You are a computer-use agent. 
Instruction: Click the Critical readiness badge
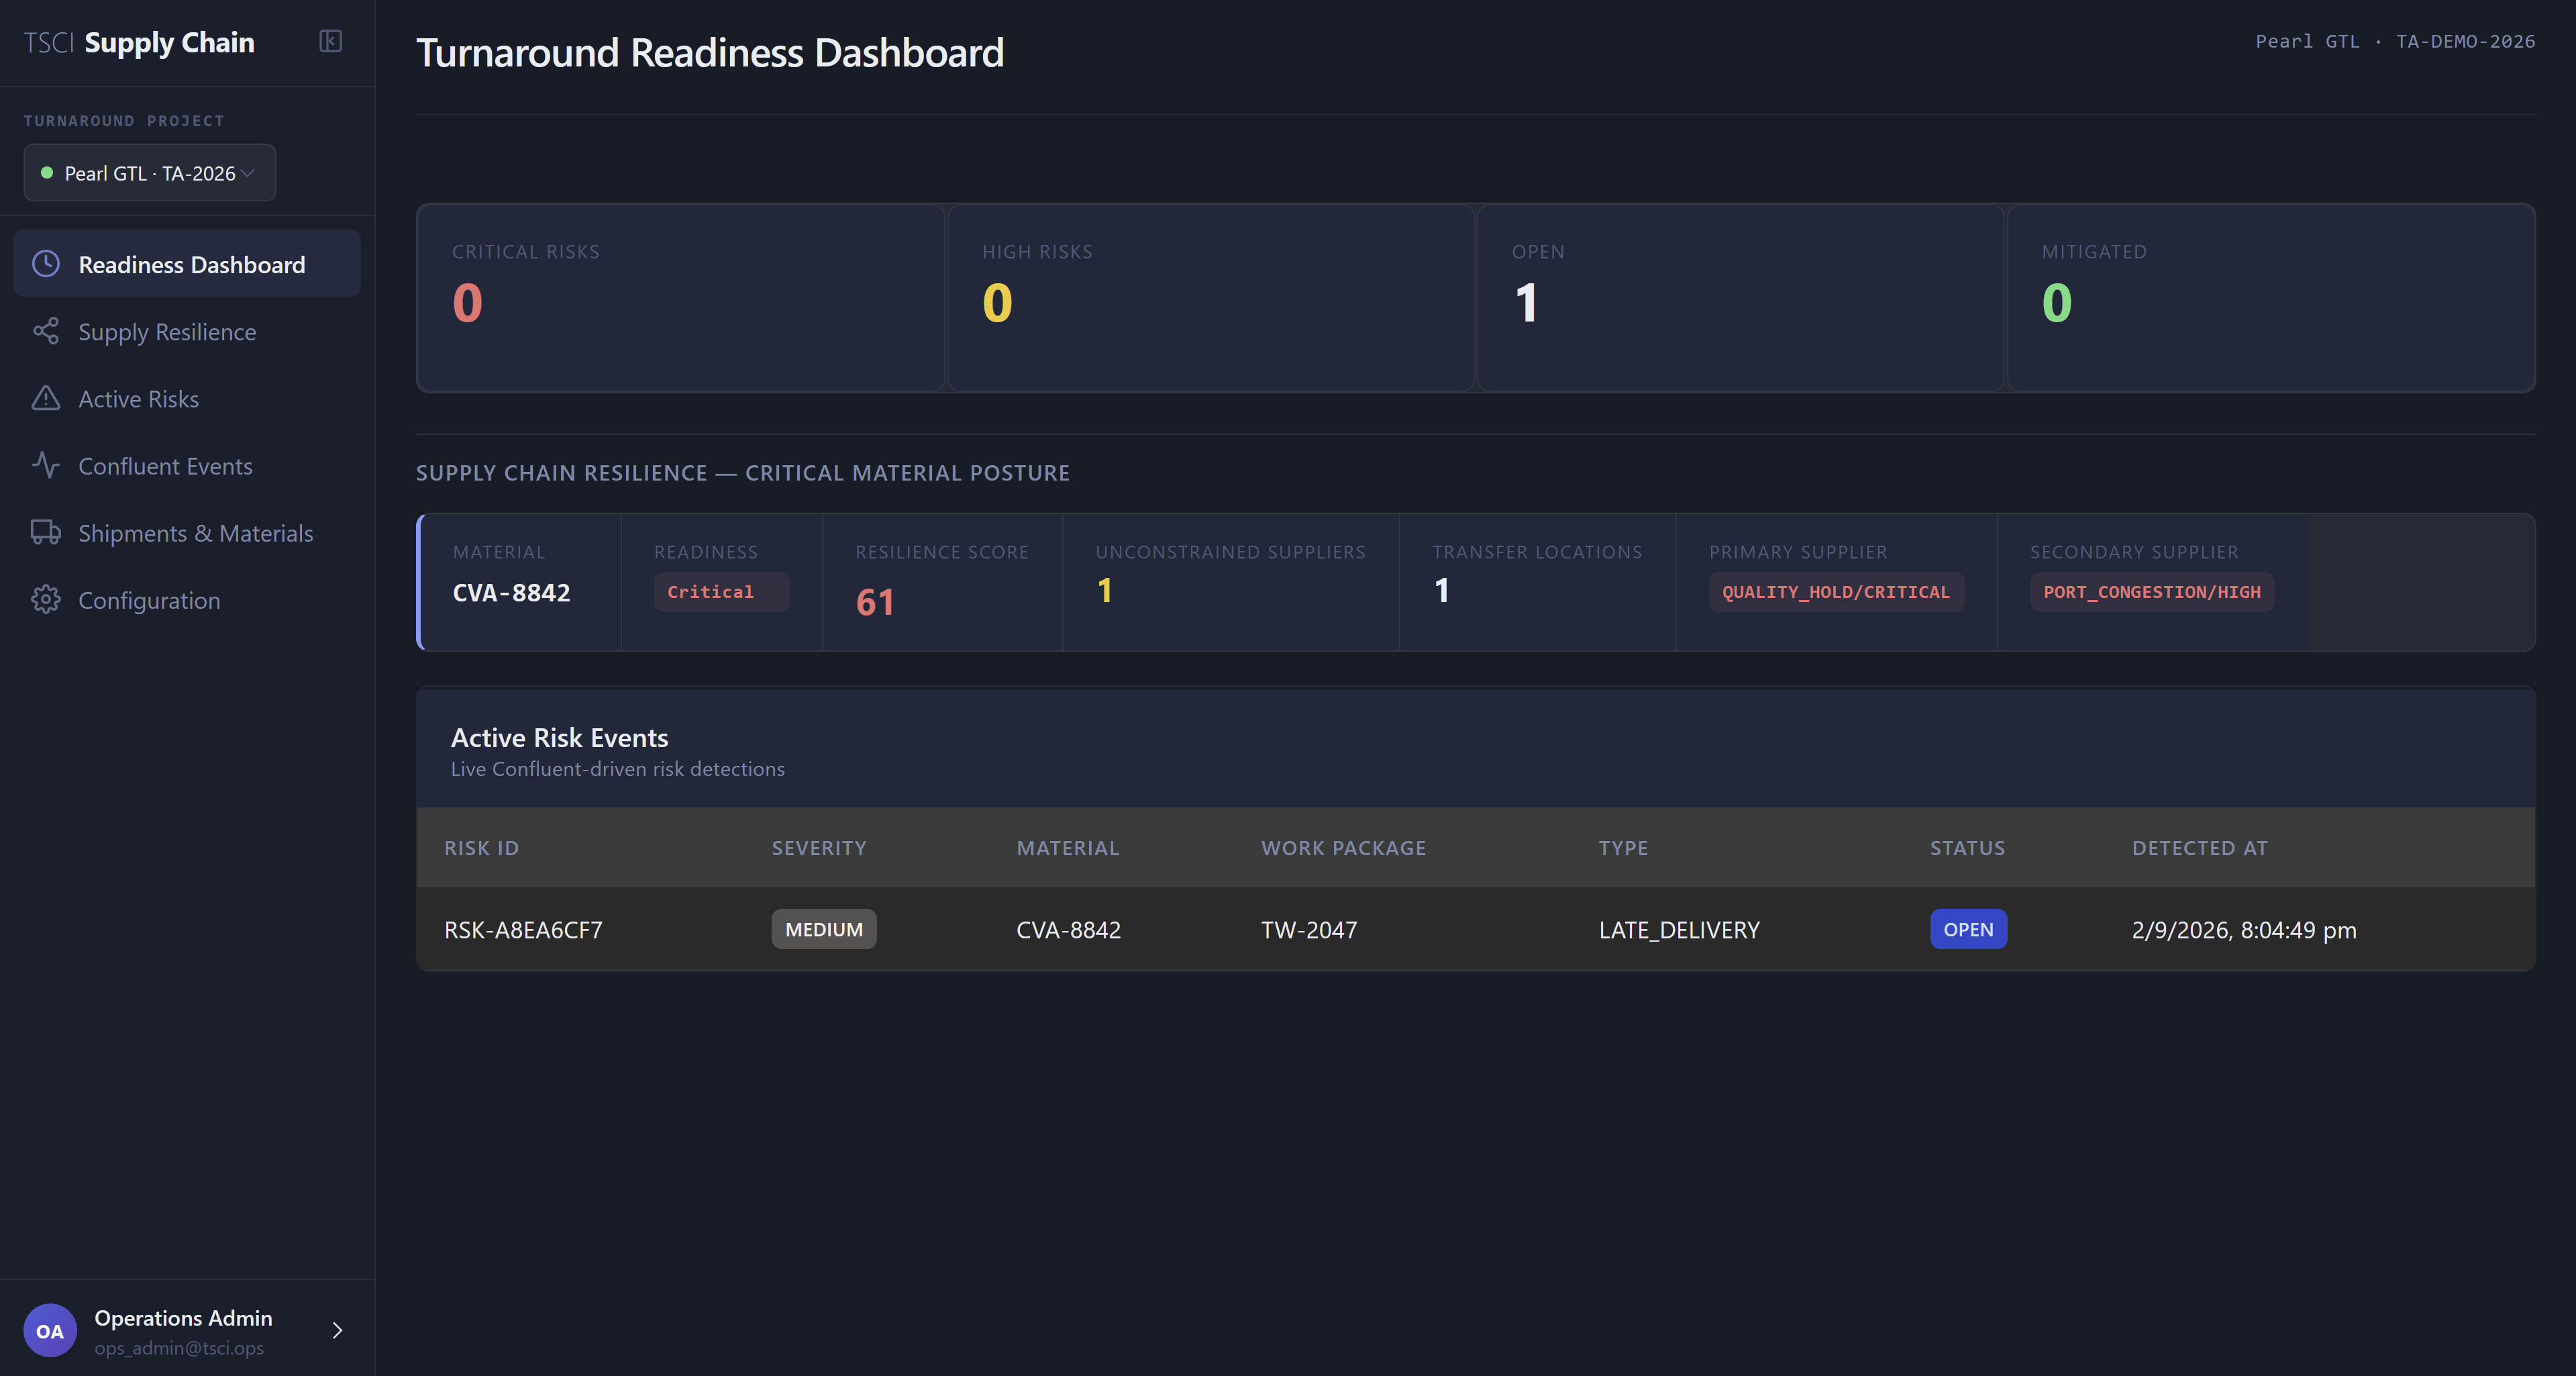pyautogui.click(x=721, y=592)
